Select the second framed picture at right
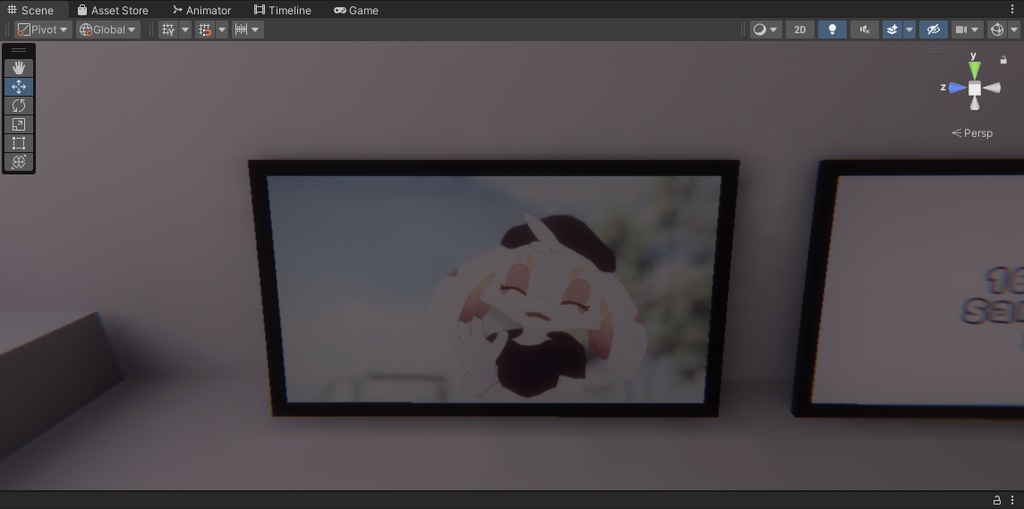Screen dimensions: 1024x509 click(x=909, y=287)
